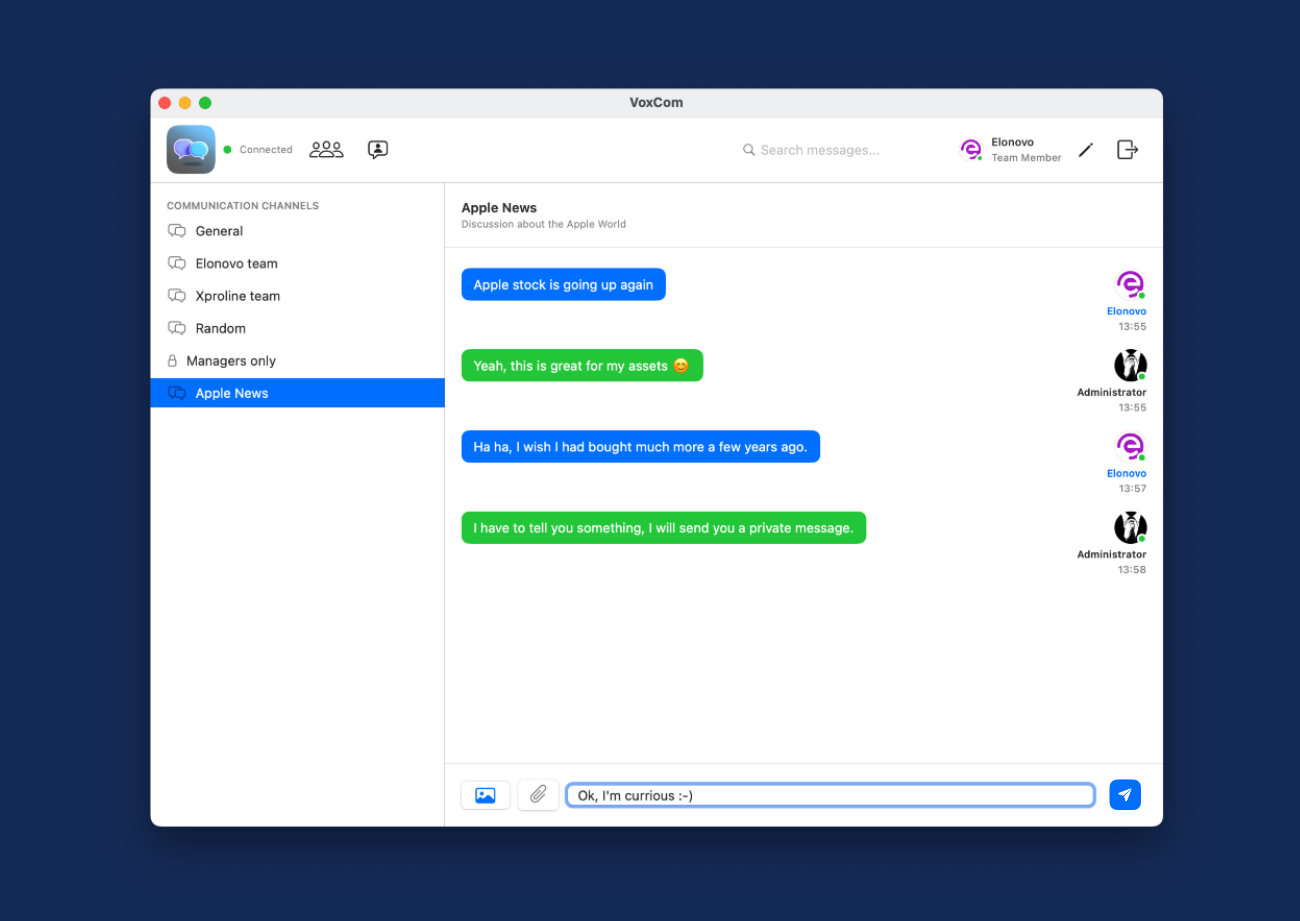Click the image upload icon button

pos(486,795)
